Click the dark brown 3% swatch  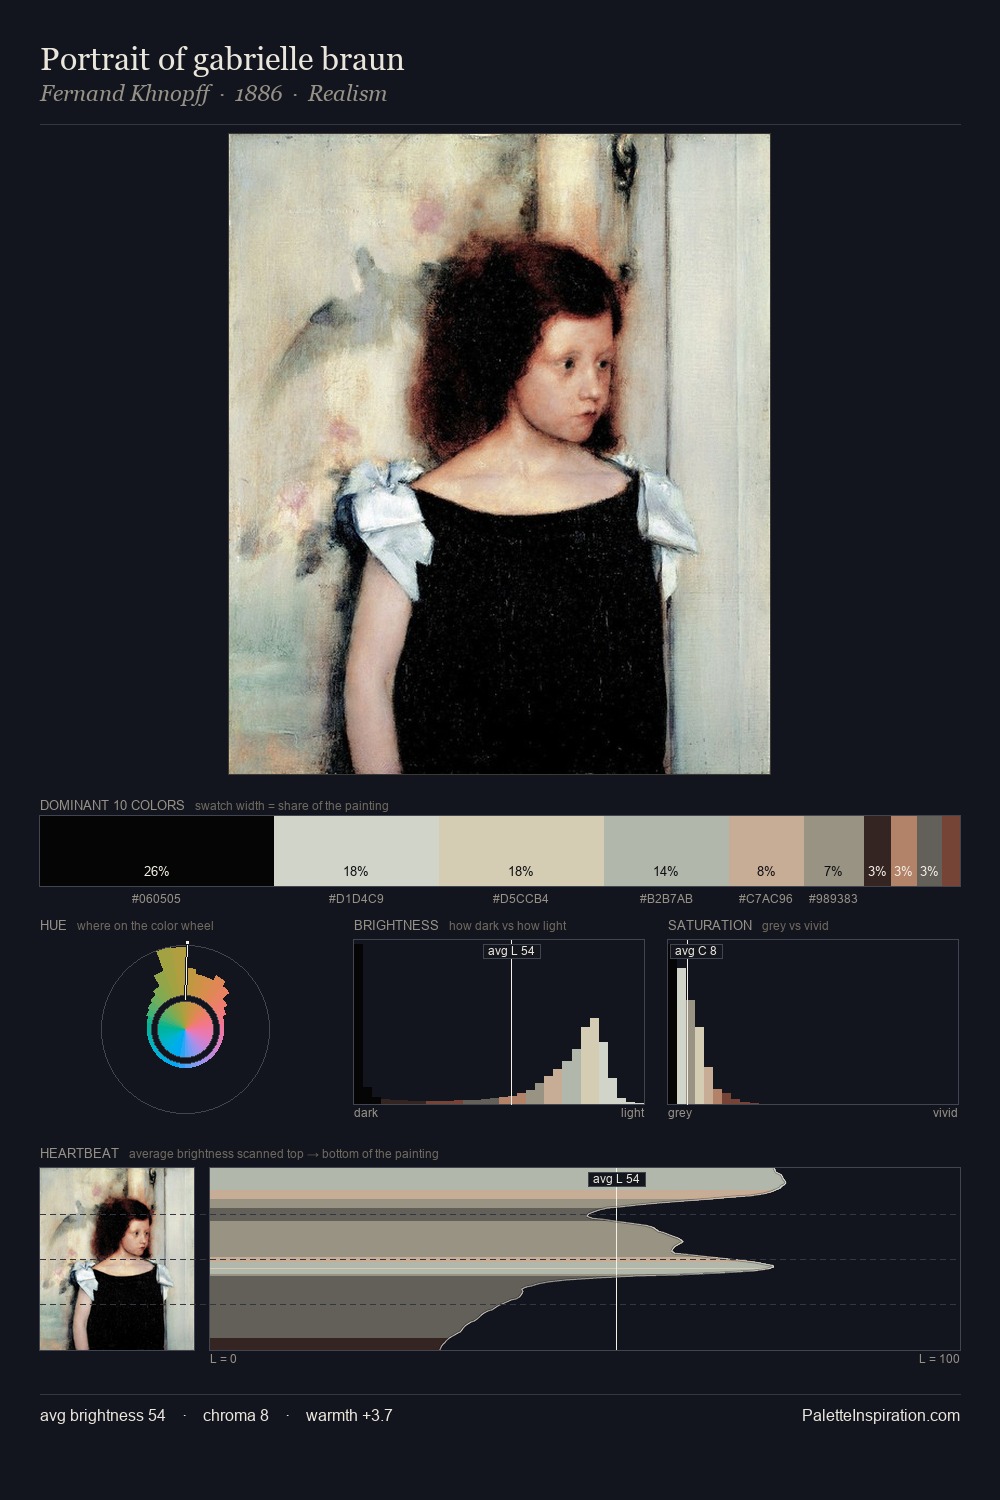877,851
